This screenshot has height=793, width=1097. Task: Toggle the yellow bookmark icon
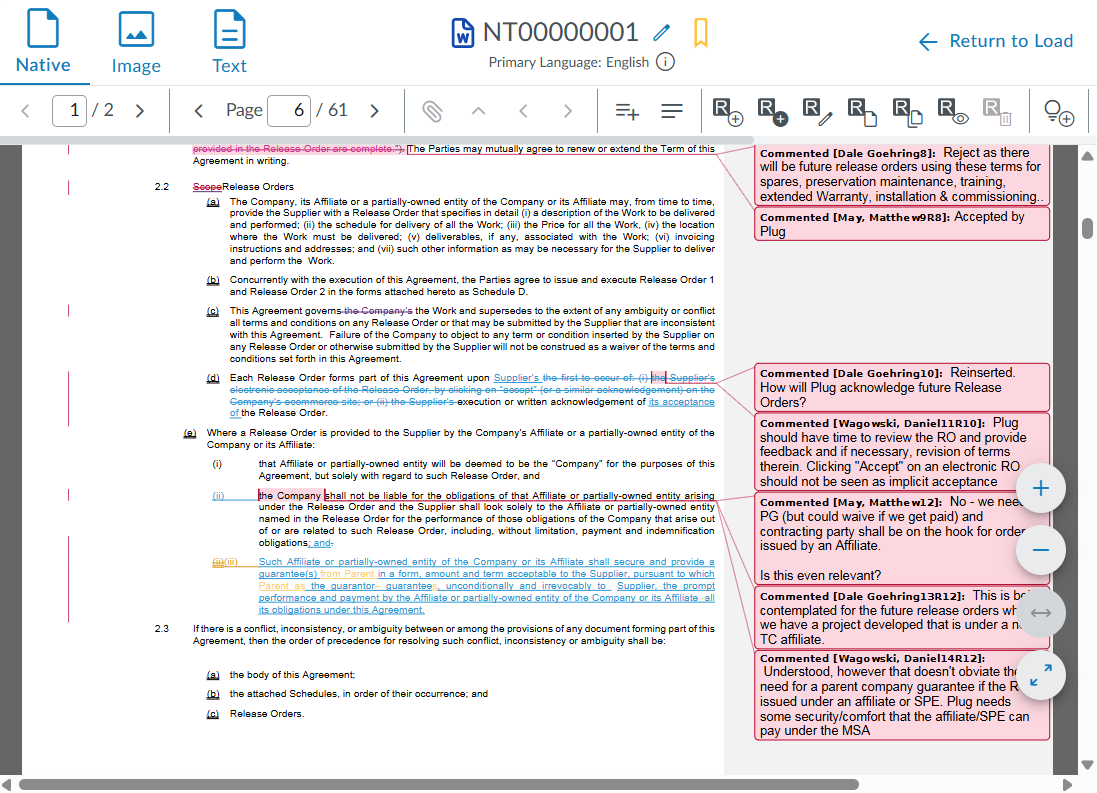(701, 33)
